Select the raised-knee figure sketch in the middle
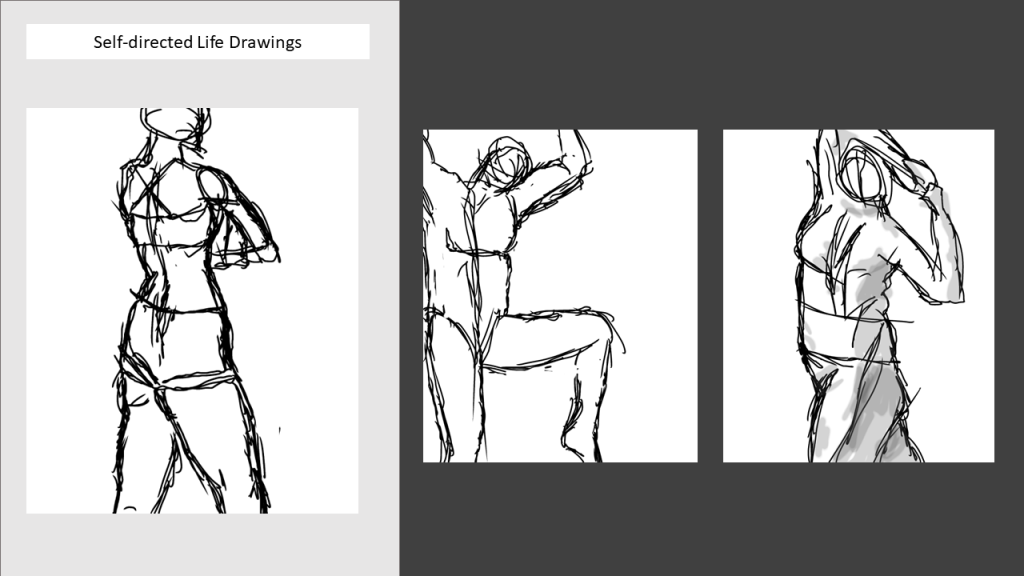The width and height of the screenshot is (1024, 576). pos(560,296)
